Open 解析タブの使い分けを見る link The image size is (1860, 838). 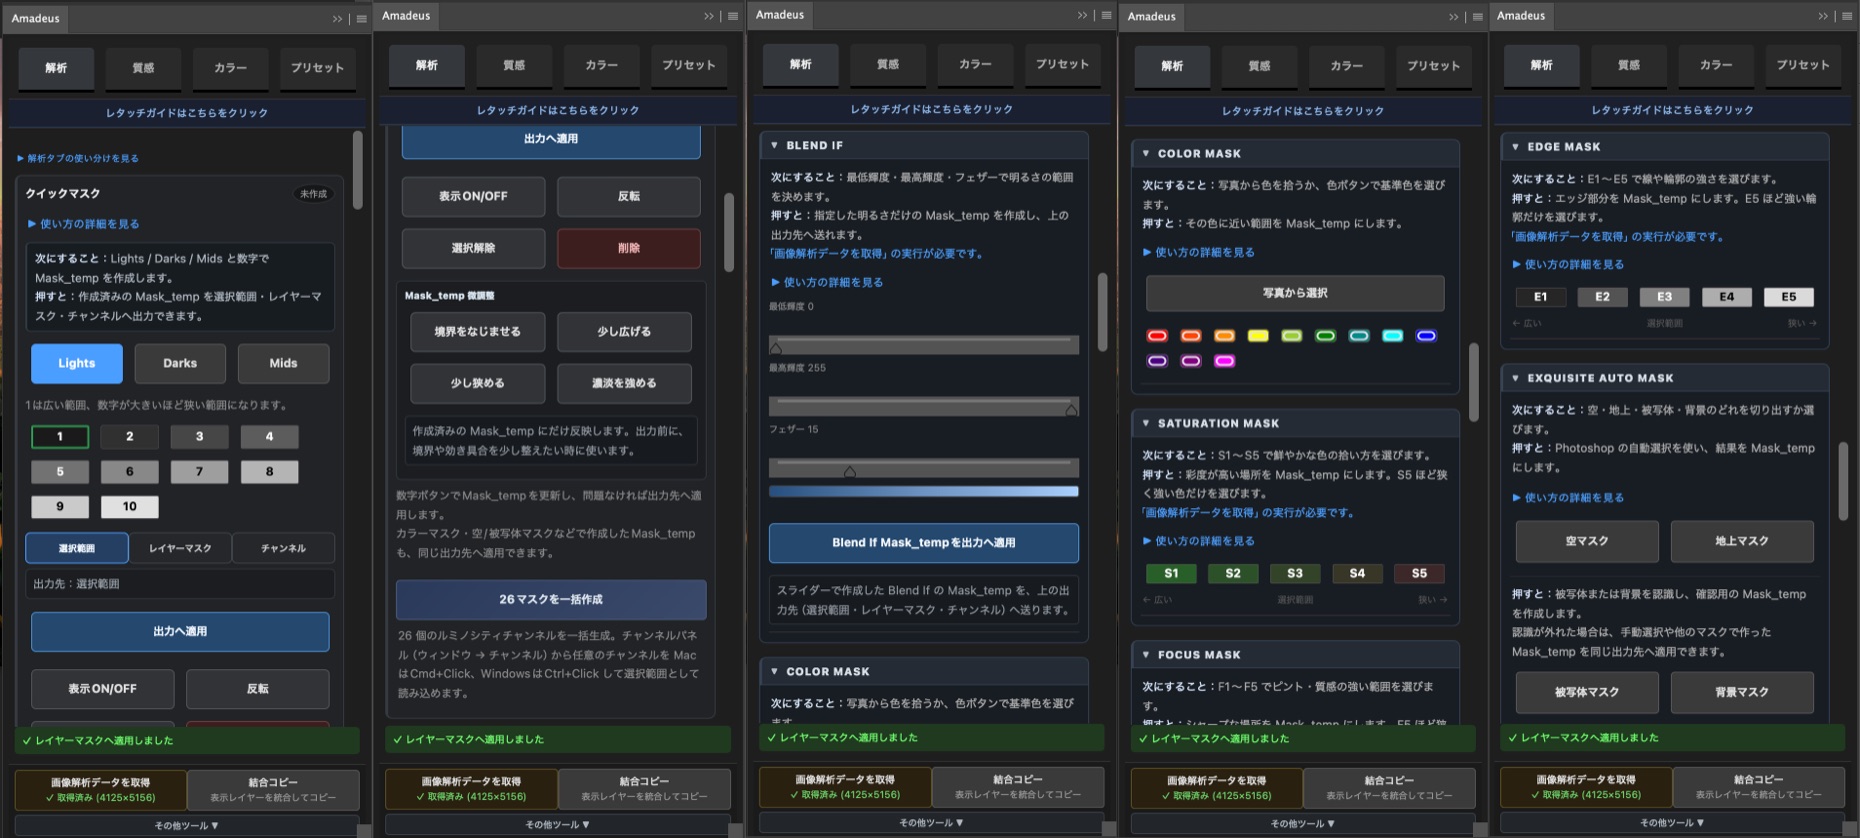78,158
